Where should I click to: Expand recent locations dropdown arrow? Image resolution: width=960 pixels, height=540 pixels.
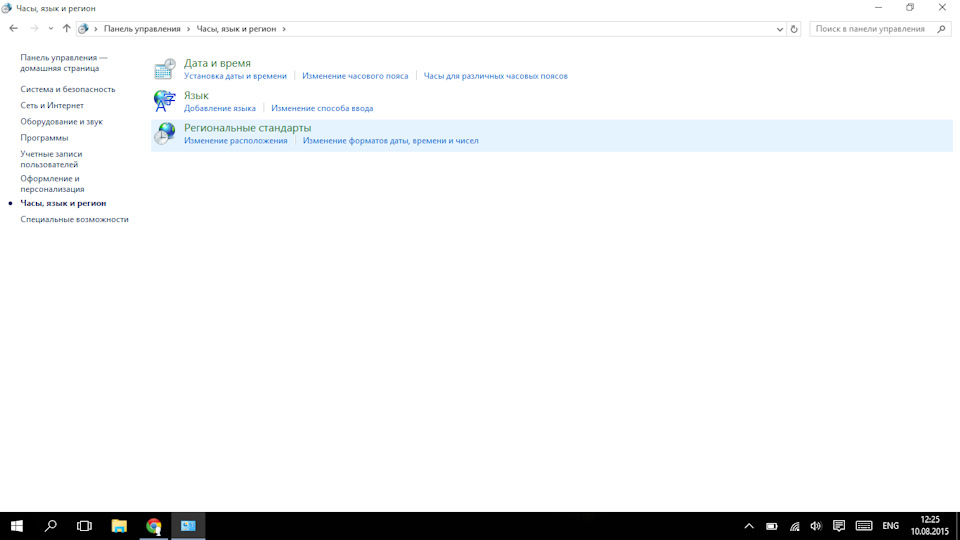coord(51,29)
